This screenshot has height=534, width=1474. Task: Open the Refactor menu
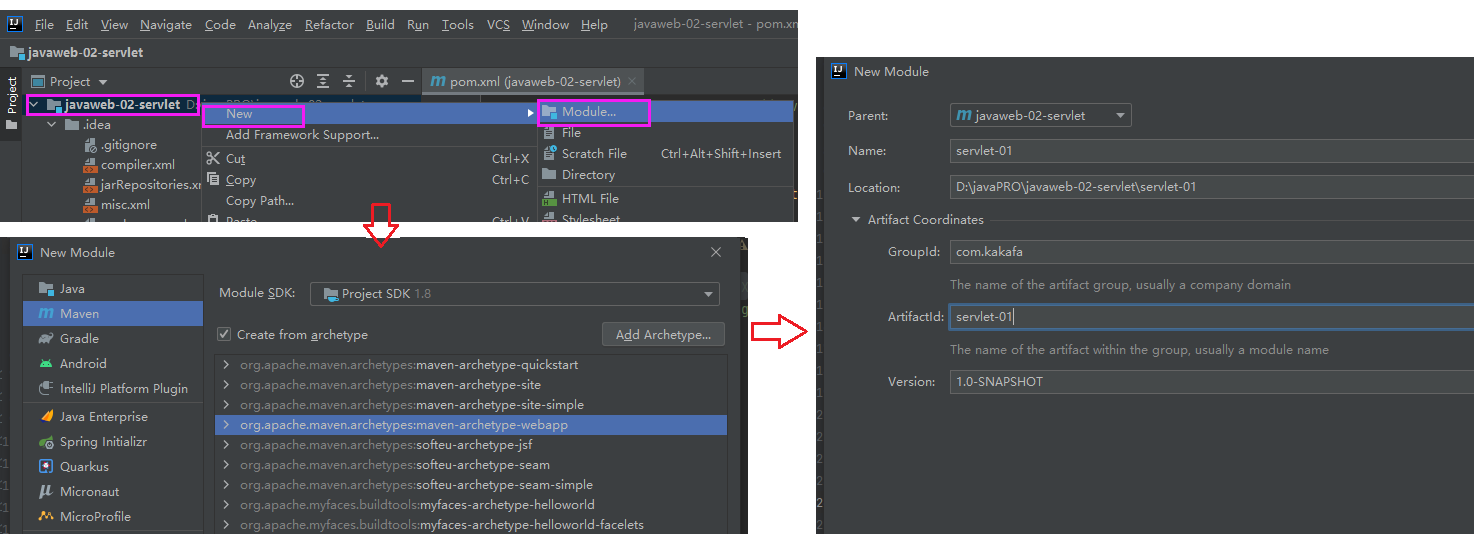[329, 24]
